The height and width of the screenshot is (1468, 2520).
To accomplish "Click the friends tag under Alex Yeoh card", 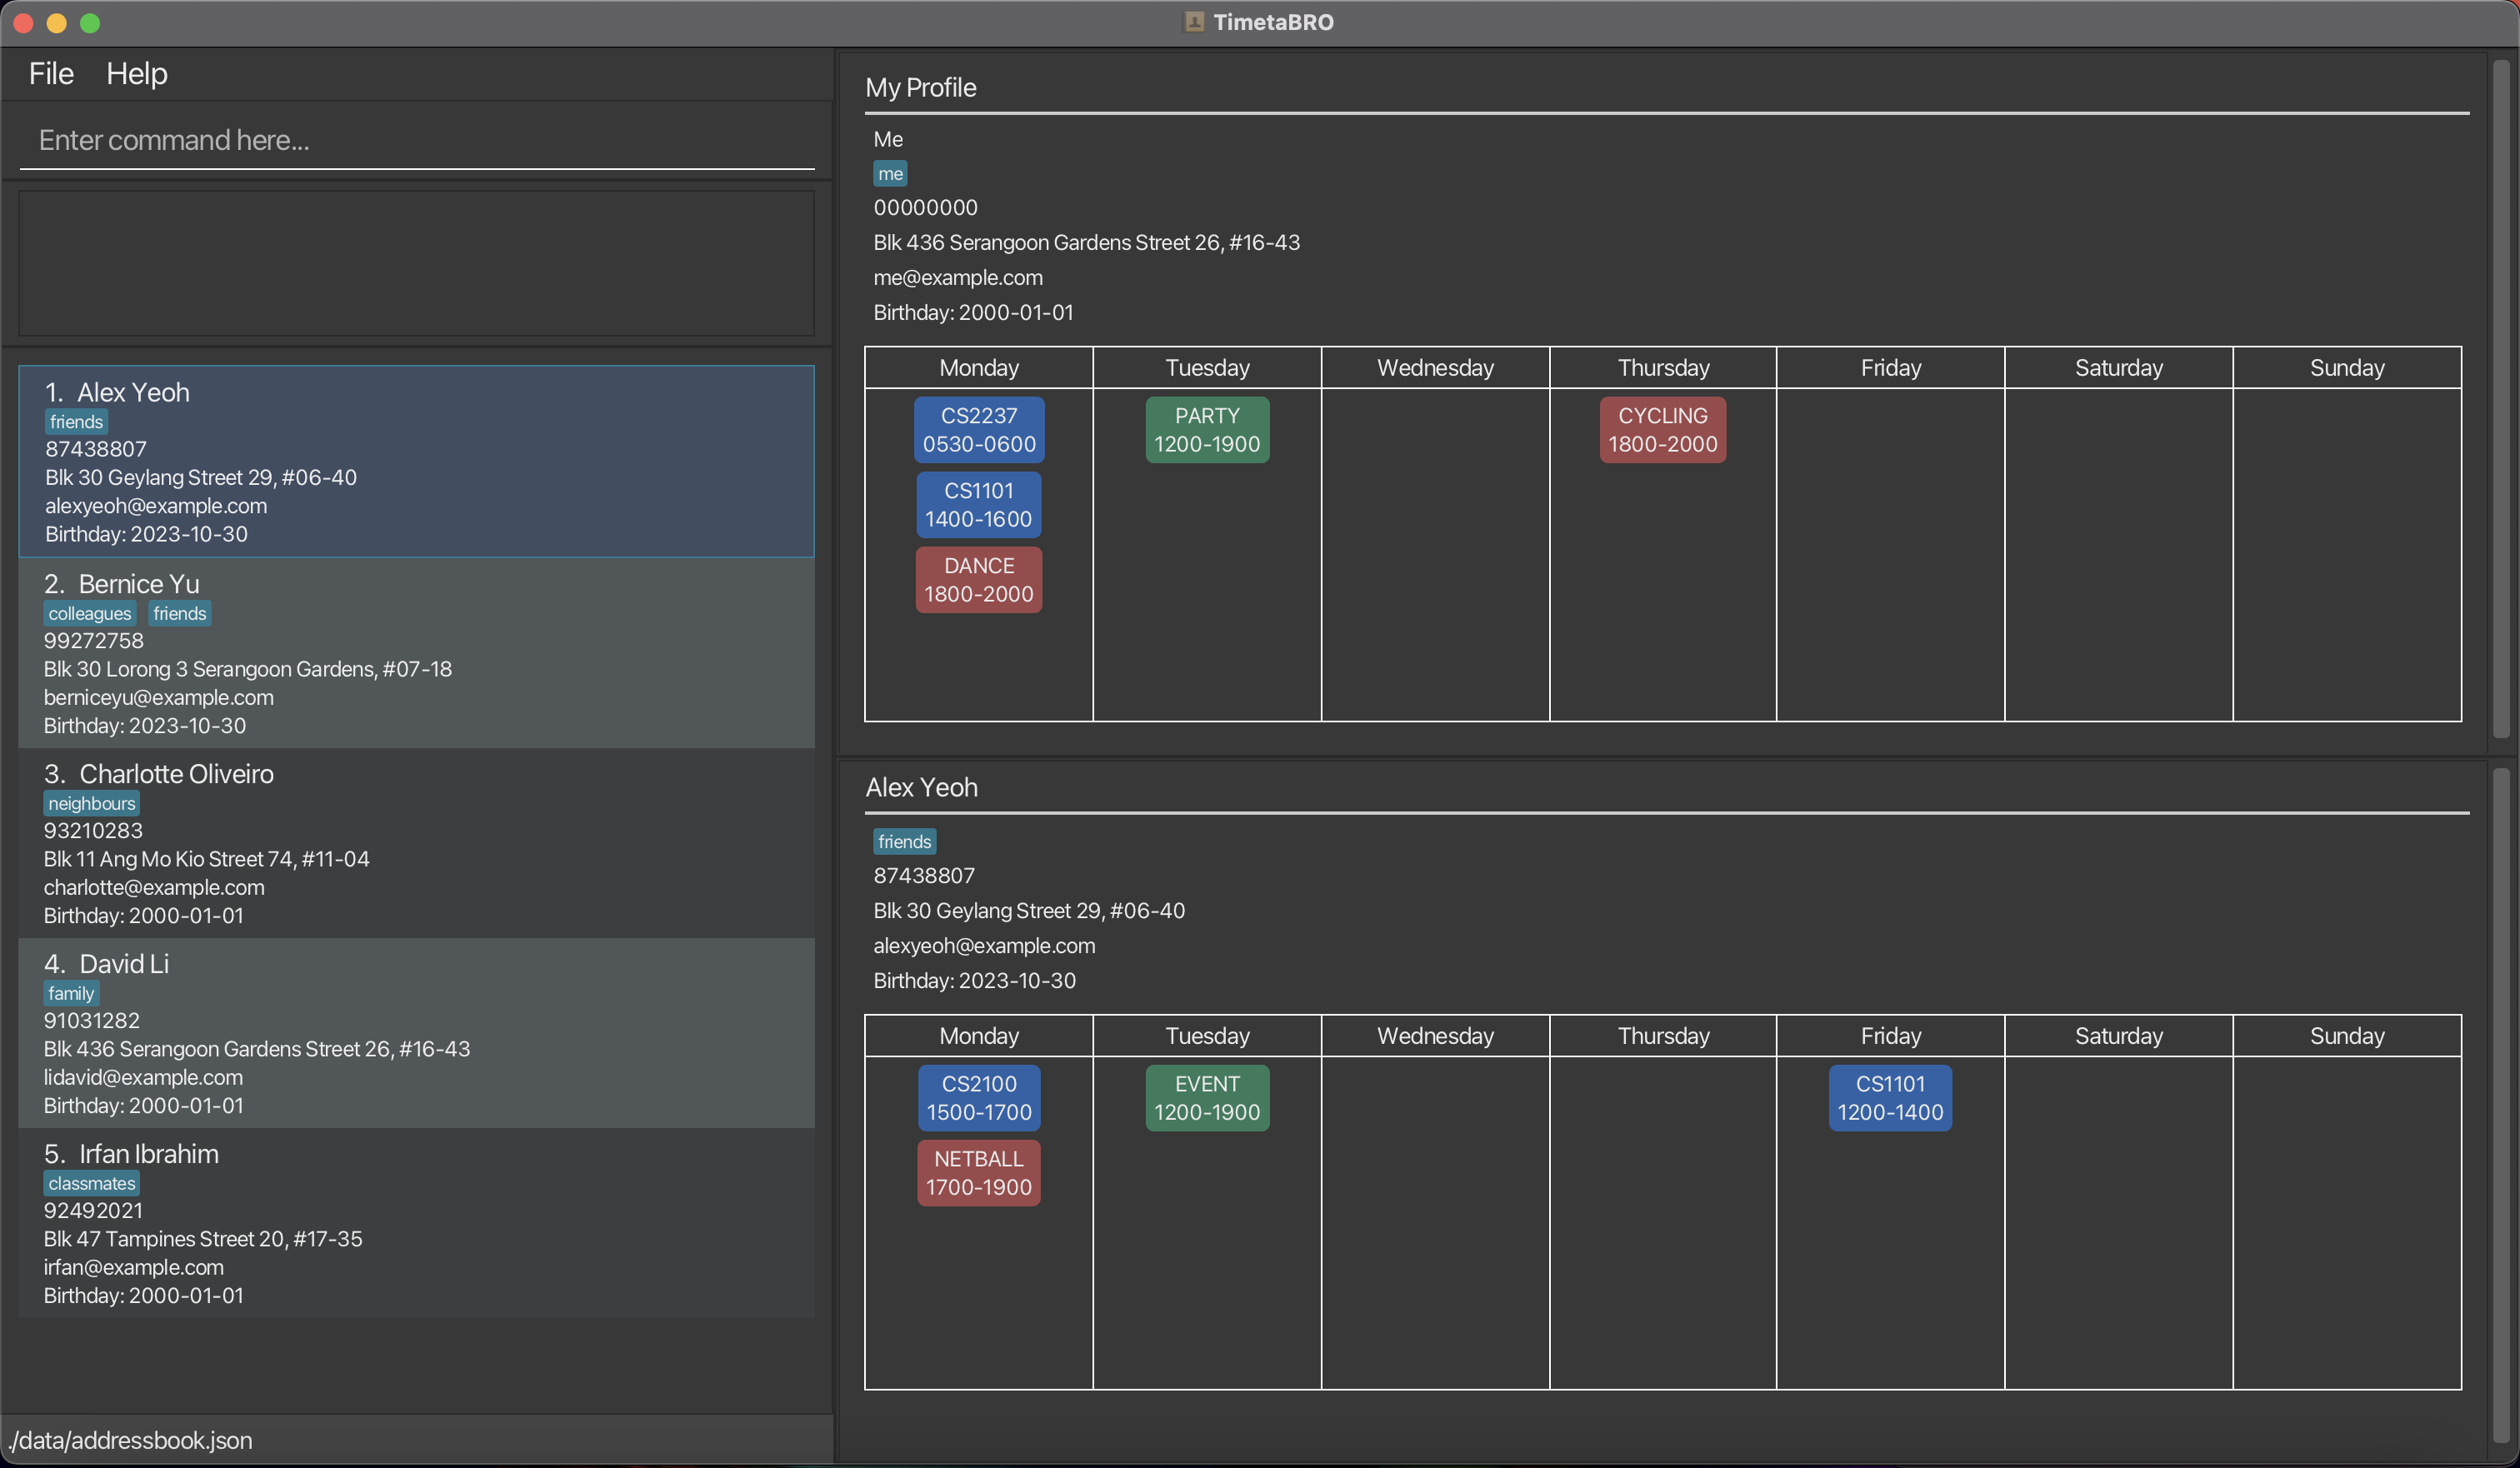I will [x=76, y=422].
